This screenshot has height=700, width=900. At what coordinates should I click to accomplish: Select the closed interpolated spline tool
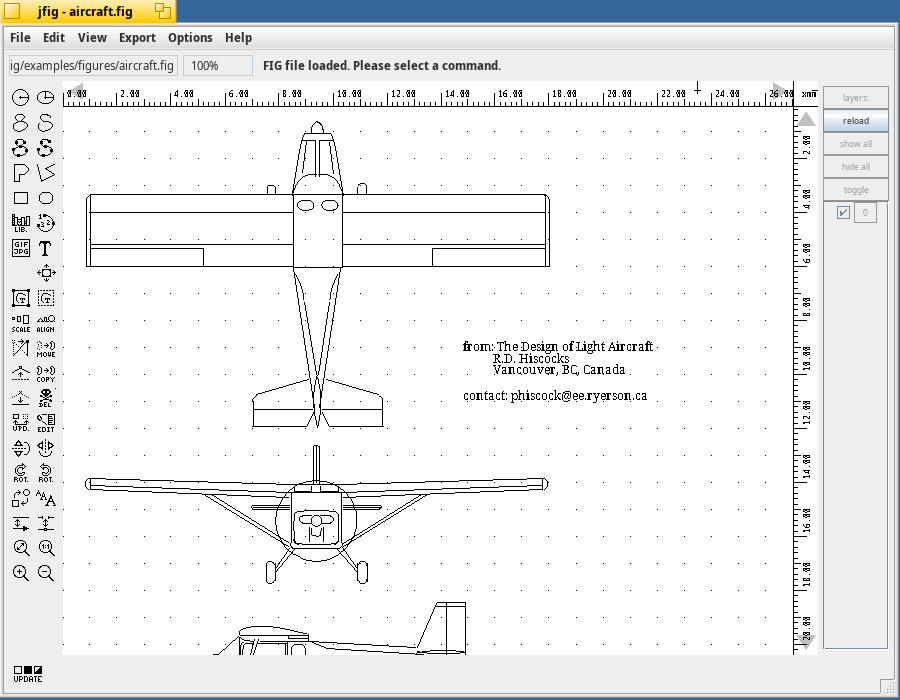click(x=21, y=148)
